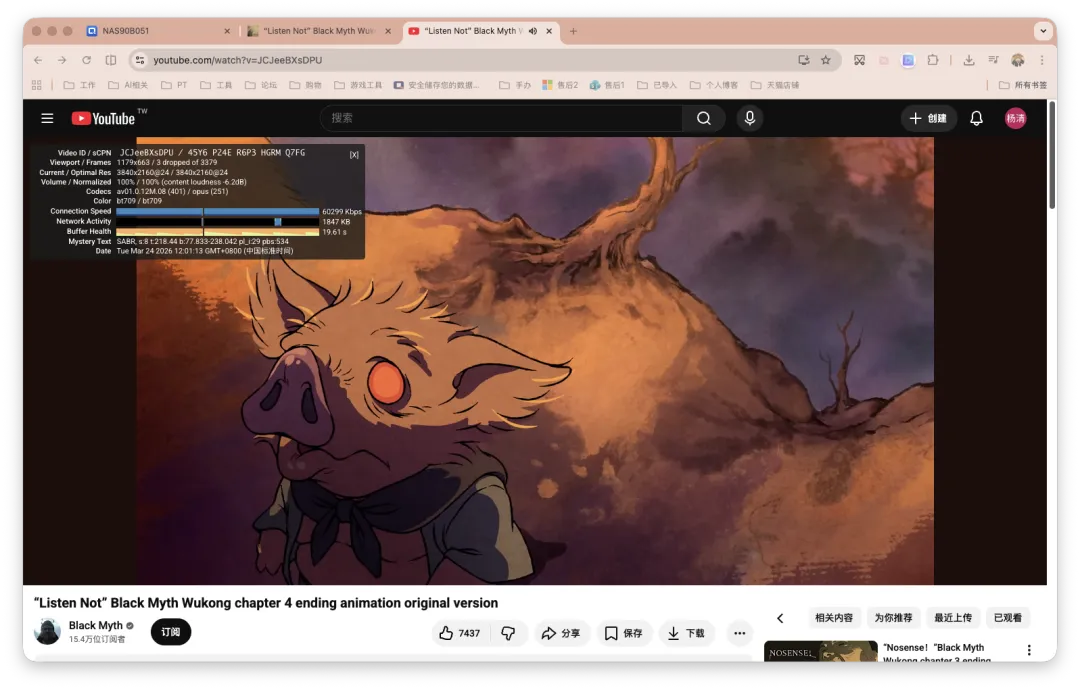This screenshot has width=1080, height=690.
Task: Expand the tab search dropdown arrow
Action: click(x=1043, y=31)
